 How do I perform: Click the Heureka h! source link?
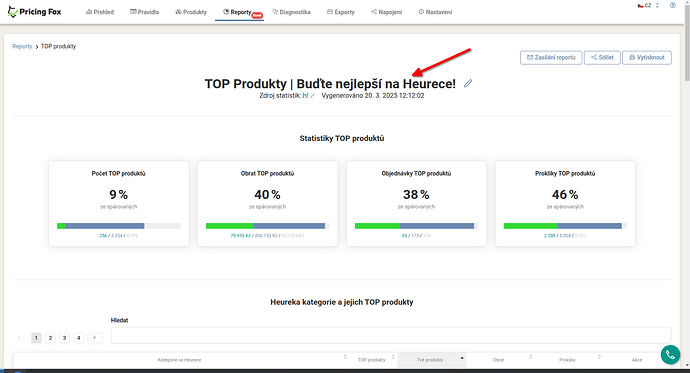coord(305,95)
